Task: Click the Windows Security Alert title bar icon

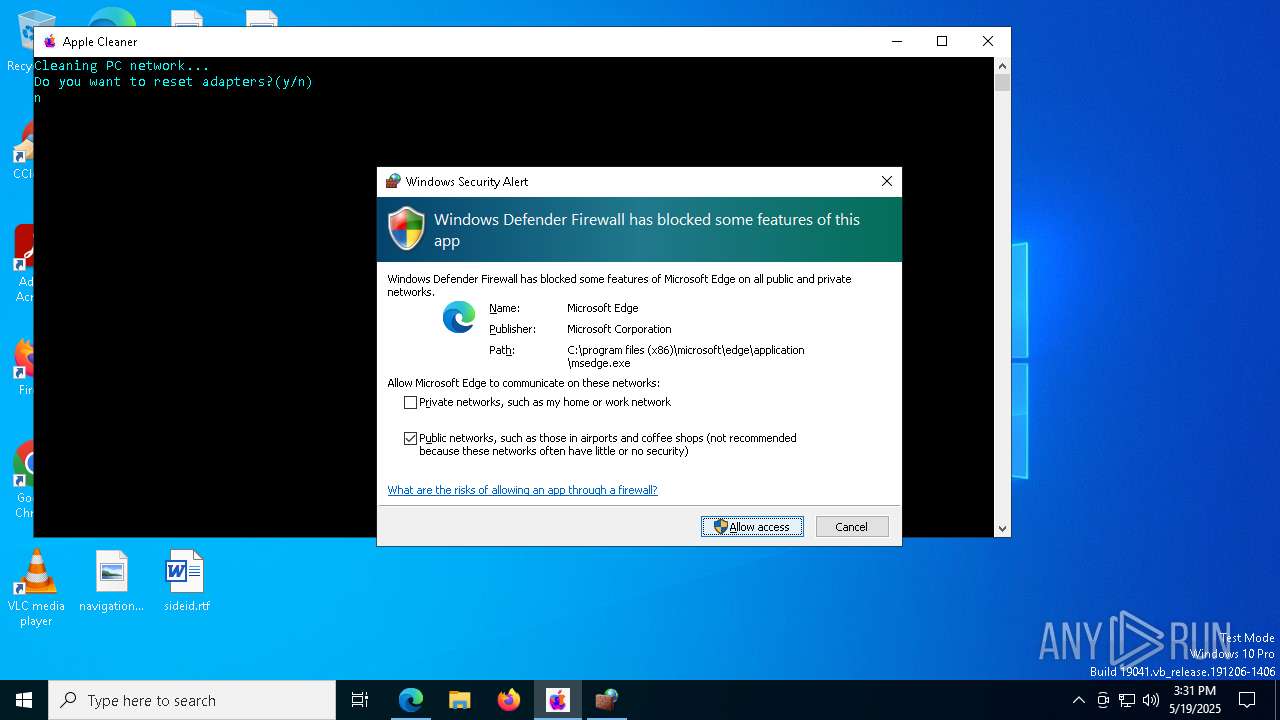Action: click(393, 181)
